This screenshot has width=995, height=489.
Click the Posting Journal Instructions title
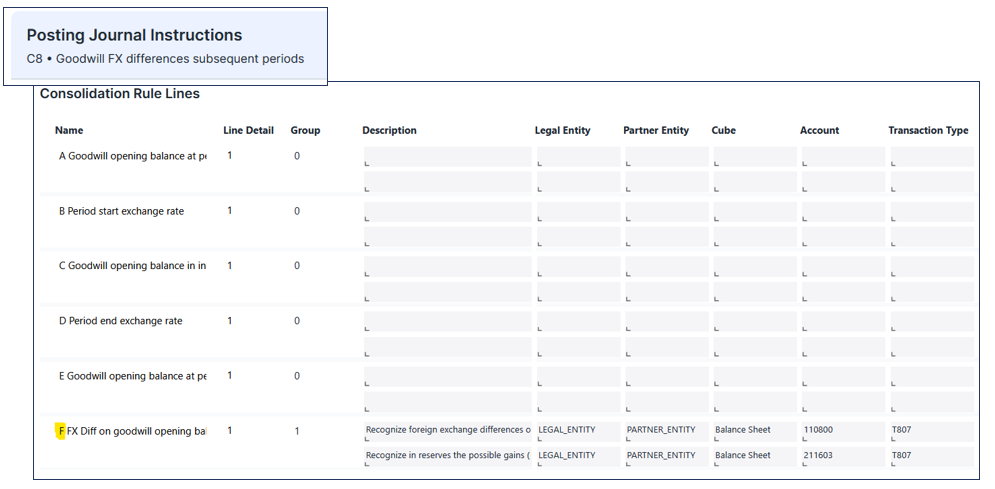(134, 36)
